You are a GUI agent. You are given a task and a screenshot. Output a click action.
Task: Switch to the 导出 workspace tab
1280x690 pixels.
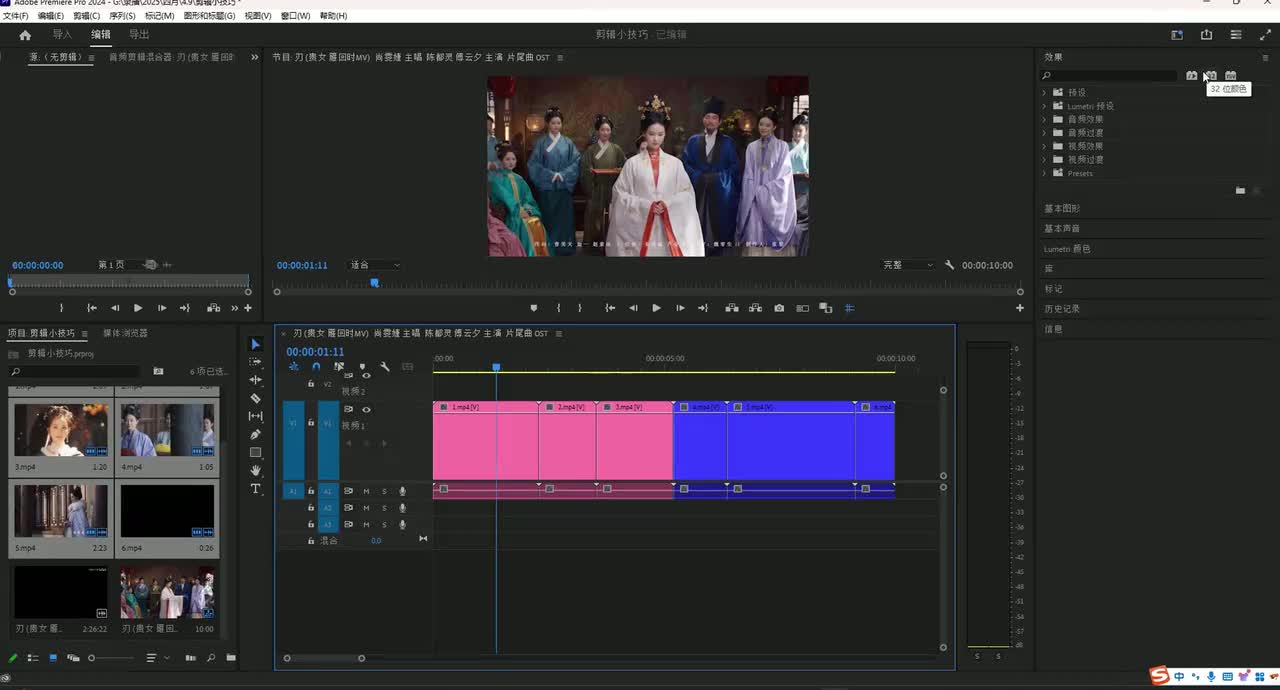(x=139, y=35)
